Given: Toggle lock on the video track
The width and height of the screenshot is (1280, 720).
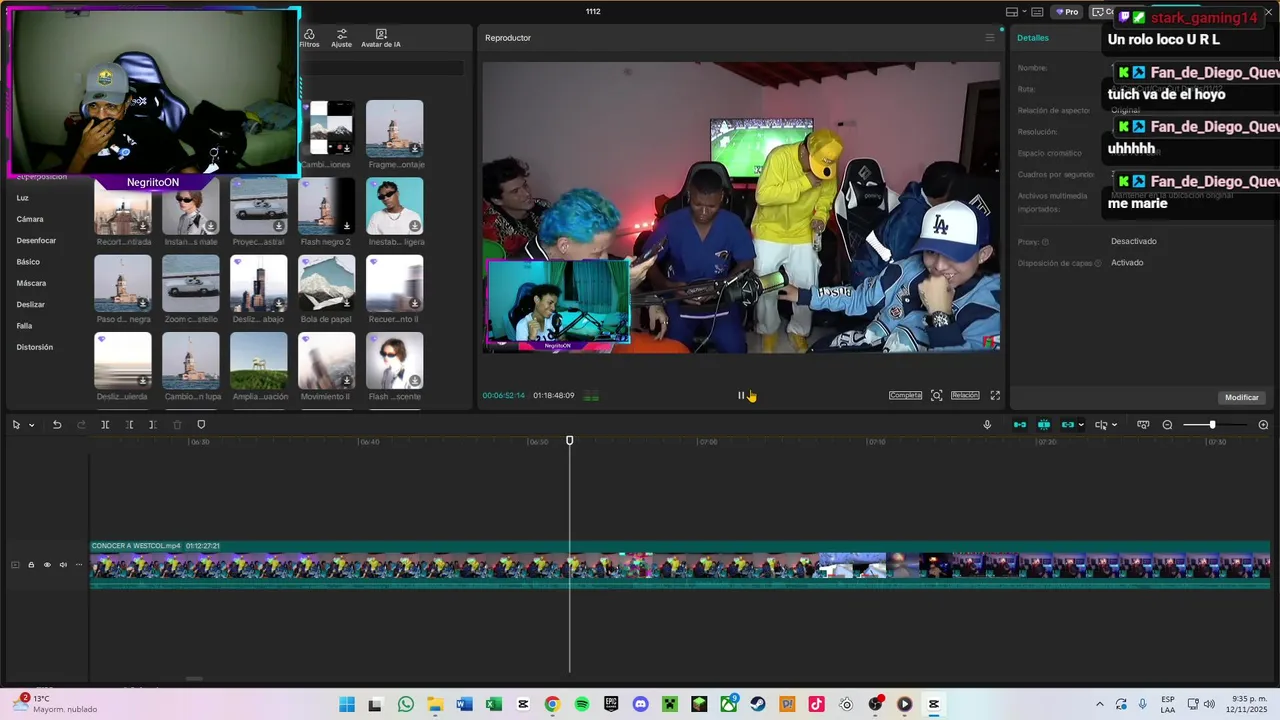Looking at the screenshot, I should 31,565.
